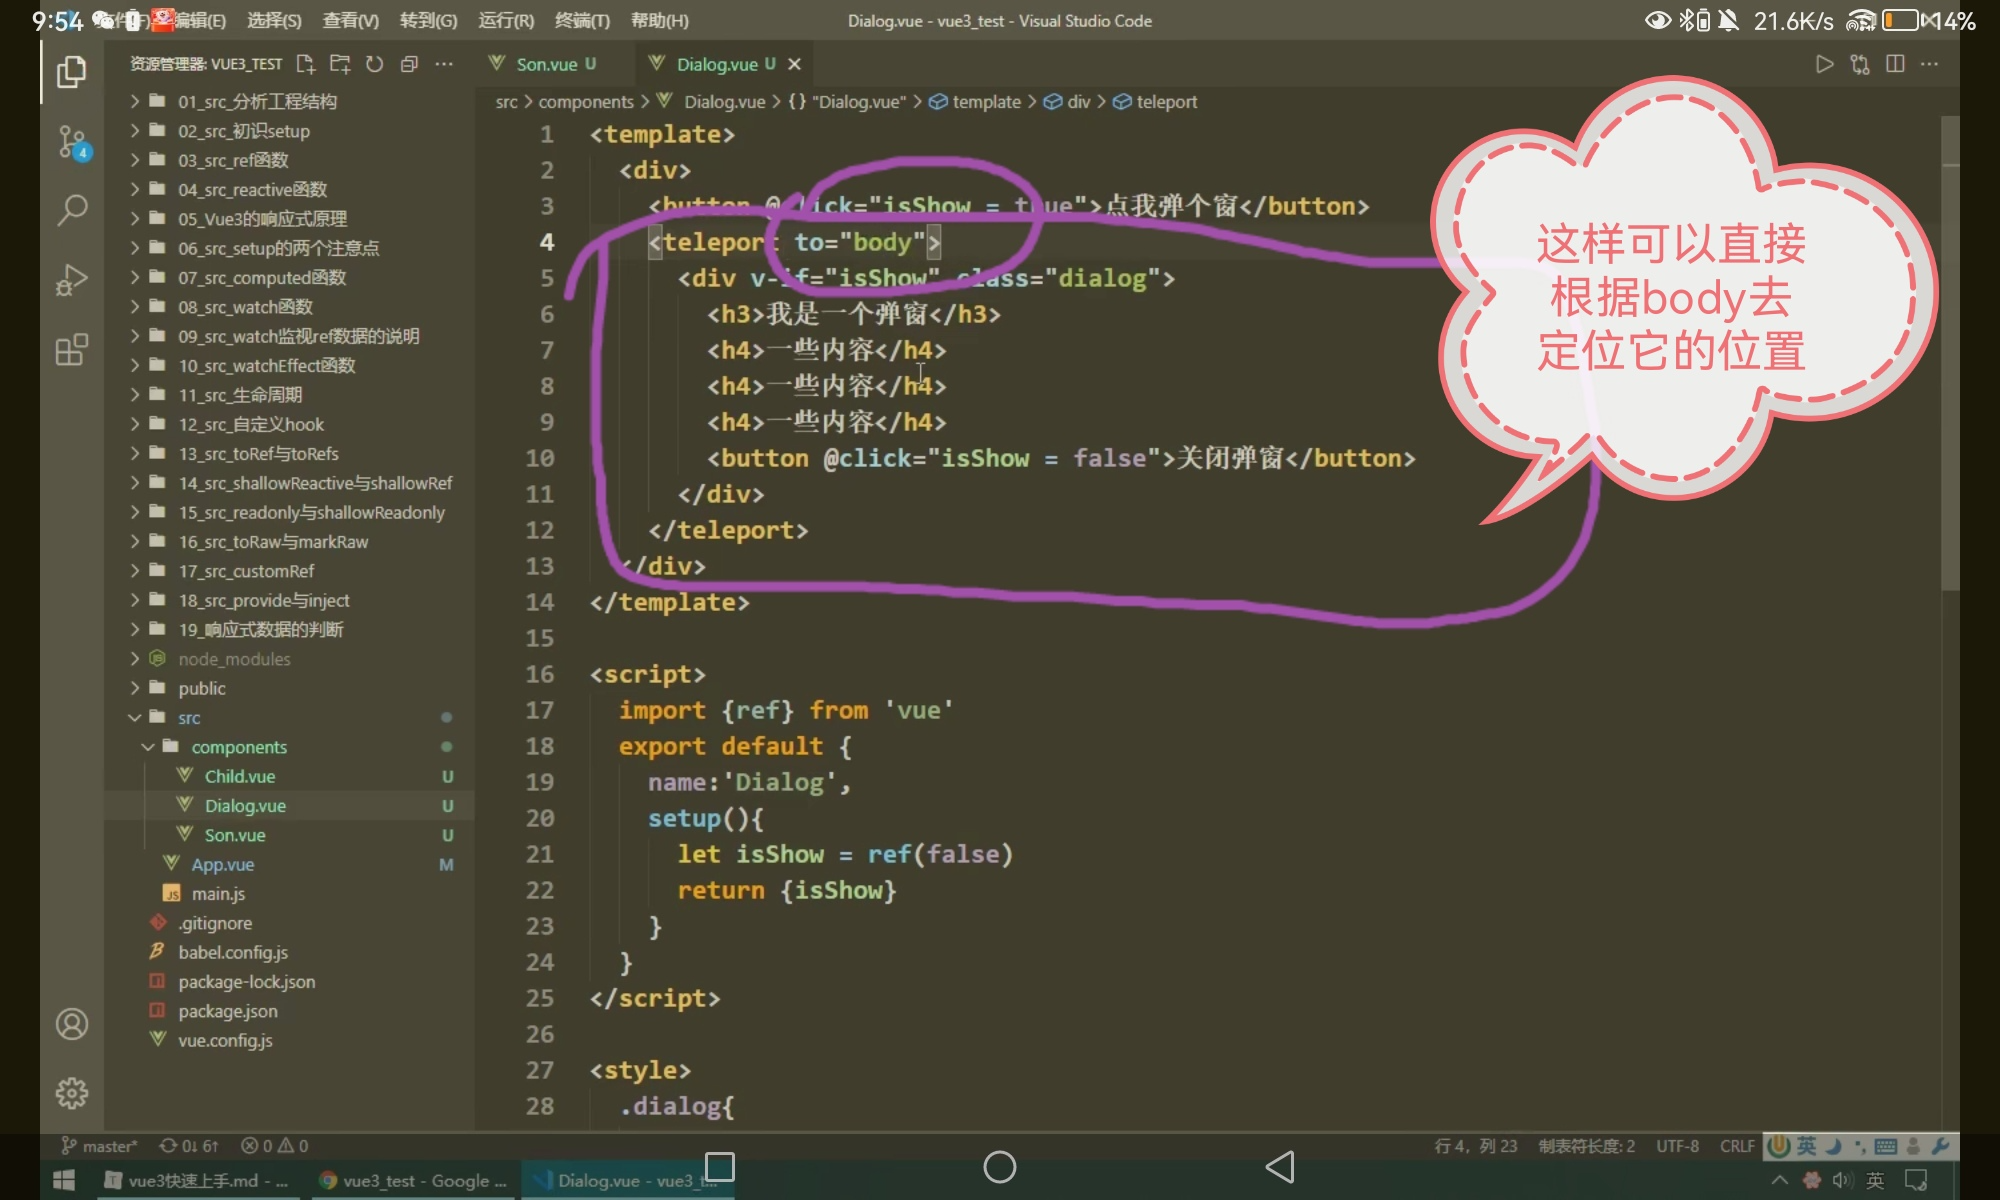Image resolution: width=2000 pixels, height=1200 pixels.
Task: Collapse the src folder
Action: click(188, 718)
